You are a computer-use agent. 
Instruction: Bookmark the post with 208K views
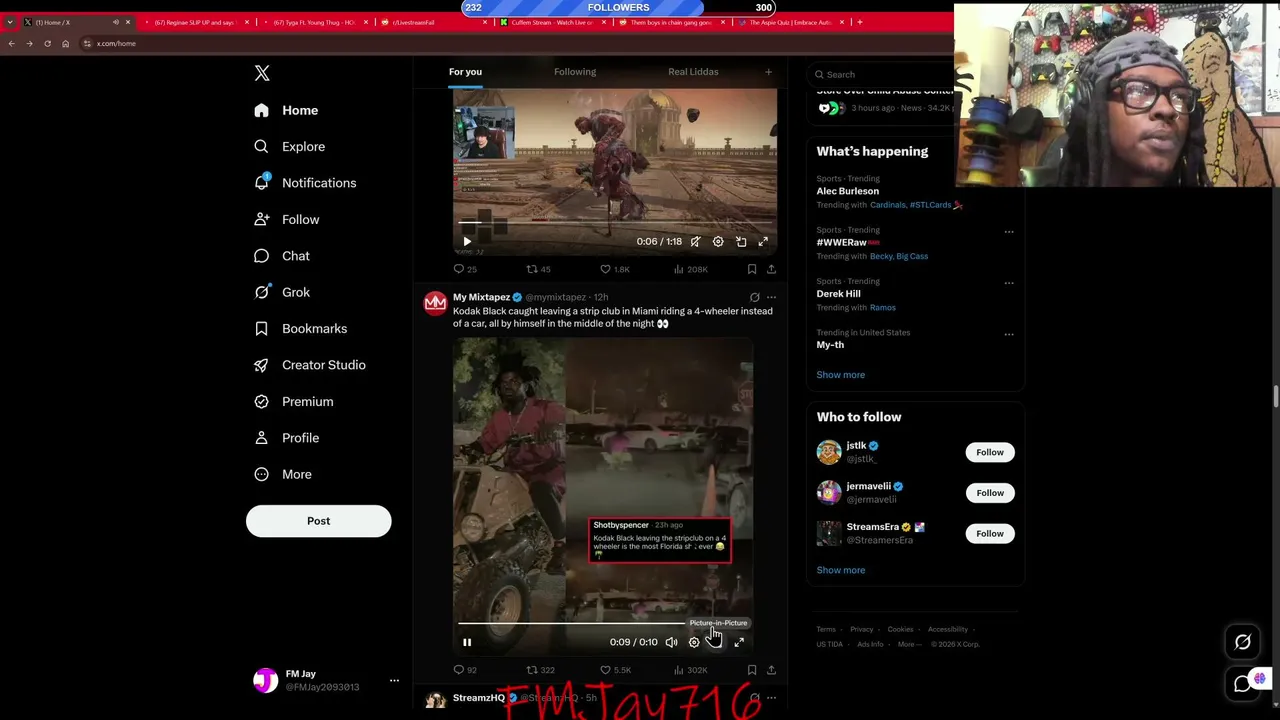point(752,269)
